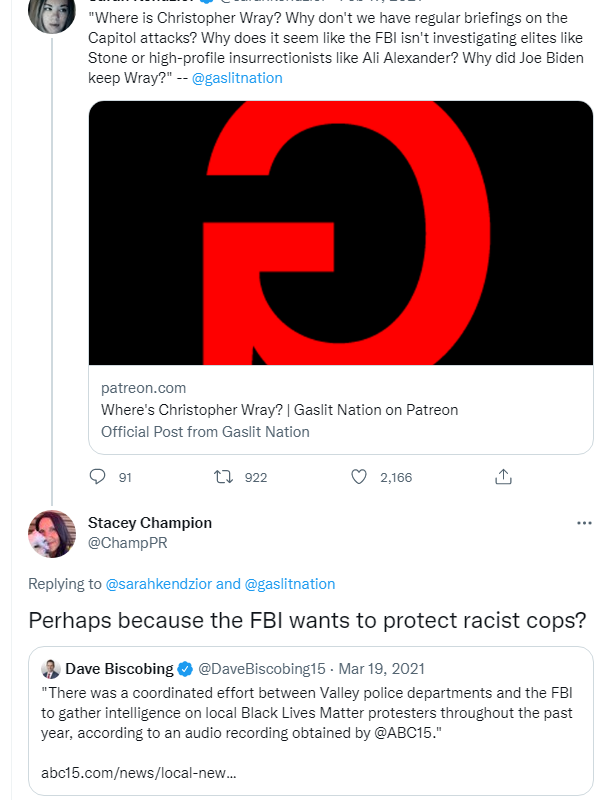Viewport: 609px width, 800px height.
Task: Open the @gaslitnation mention in tweet text
Action: pos(237,78)
